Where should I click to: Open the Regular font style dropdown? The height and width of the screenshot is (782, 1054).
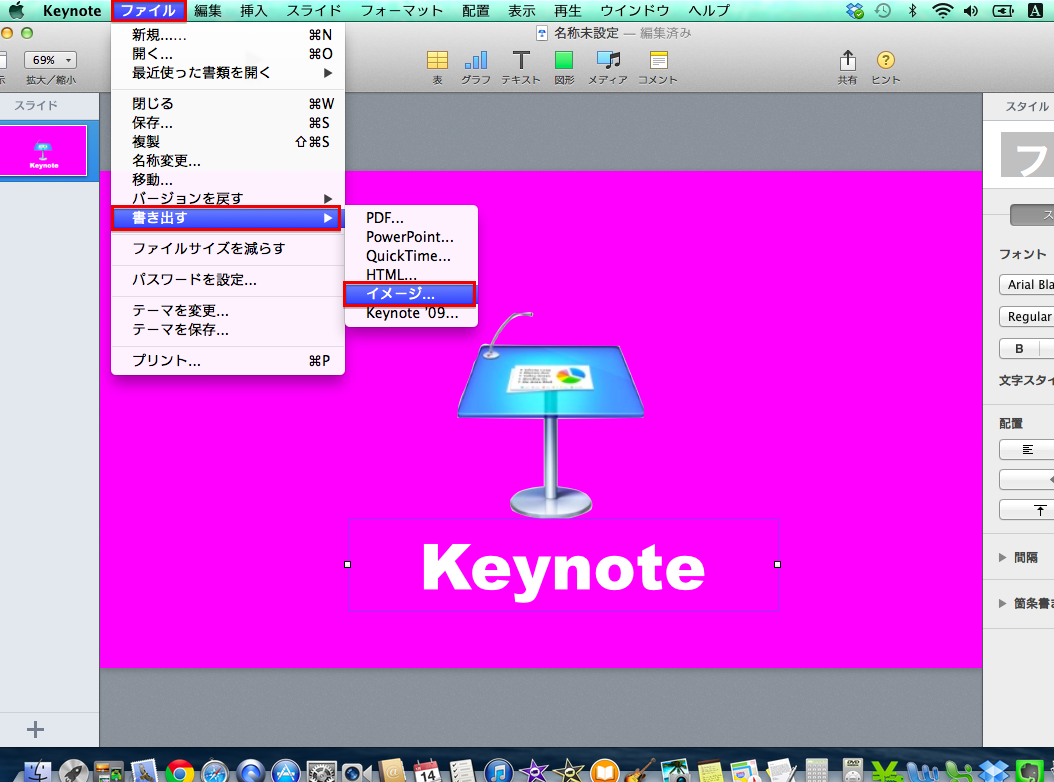(1026, 316)
